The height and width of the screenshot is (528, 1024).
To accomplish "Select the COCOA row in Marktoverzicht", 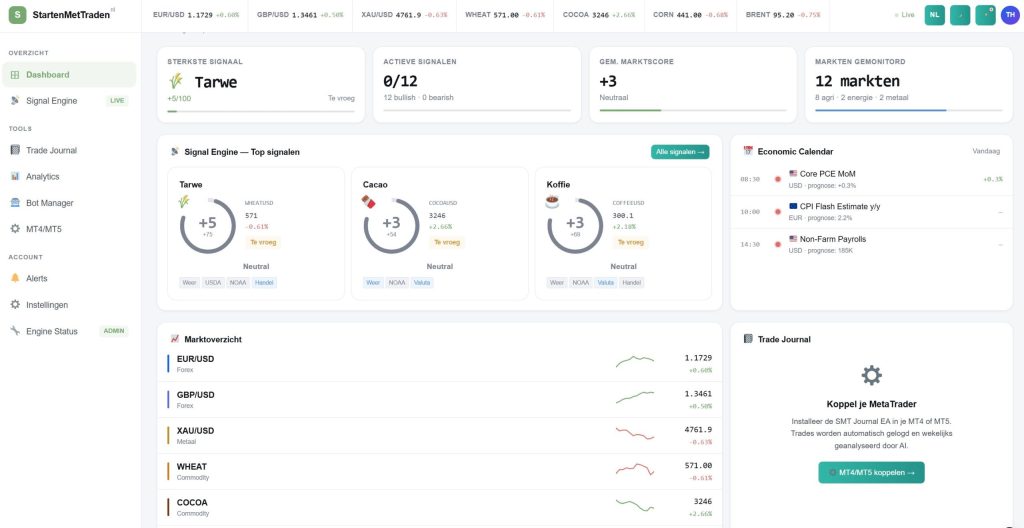I will pyautogui.click(x=440, y=508).
